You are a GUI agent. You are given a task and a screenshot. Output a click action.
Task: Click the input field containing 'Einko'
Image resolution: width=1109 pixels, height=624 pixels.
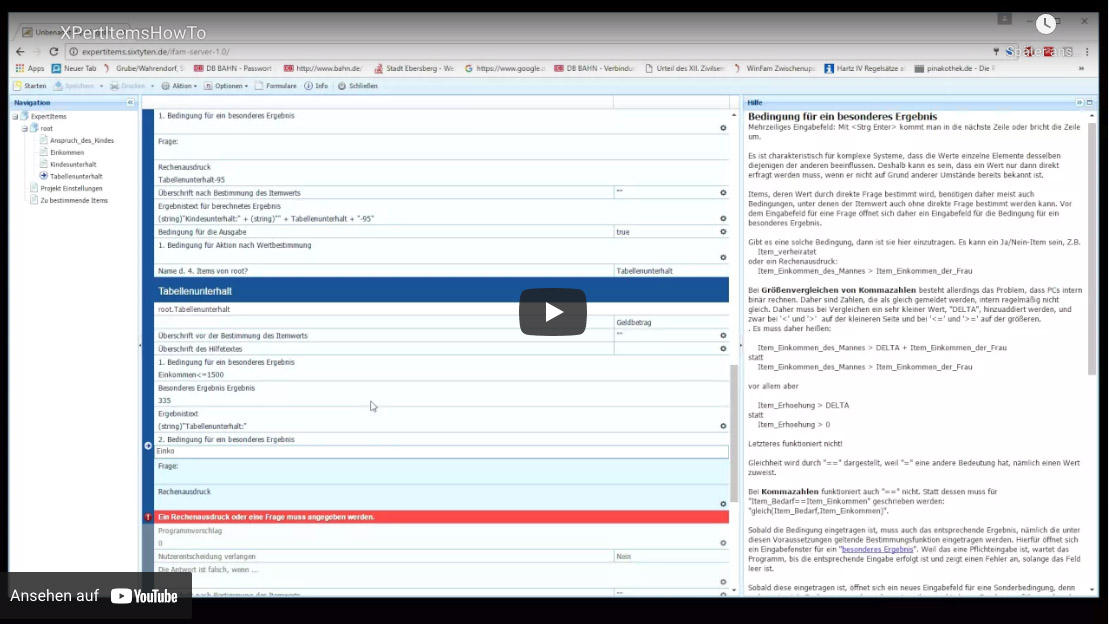(x=440, y=451)
